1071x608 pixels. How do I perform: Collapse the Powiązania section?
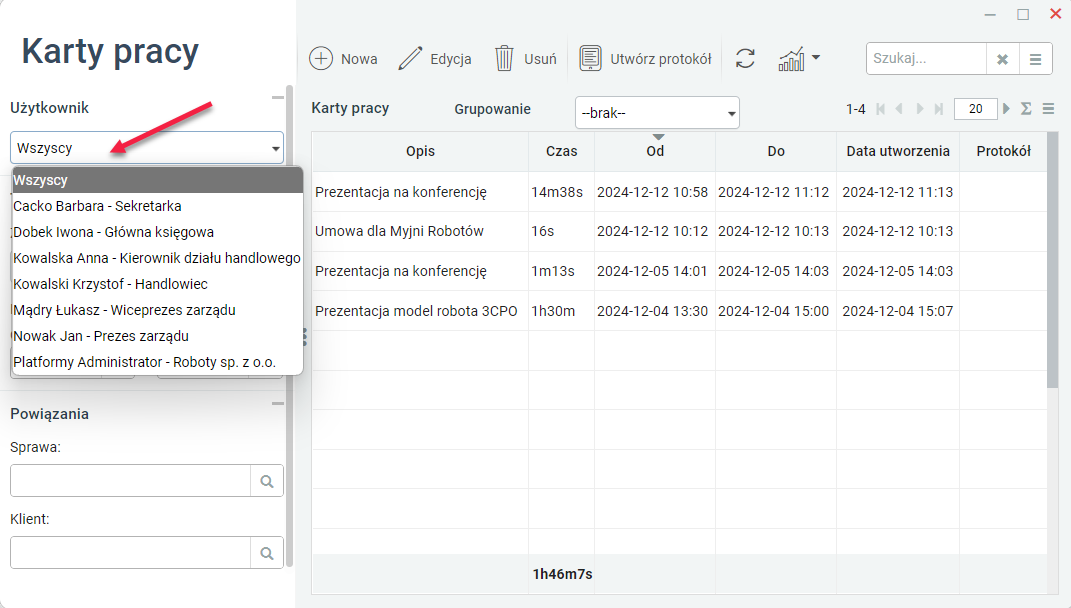(277, 404)
